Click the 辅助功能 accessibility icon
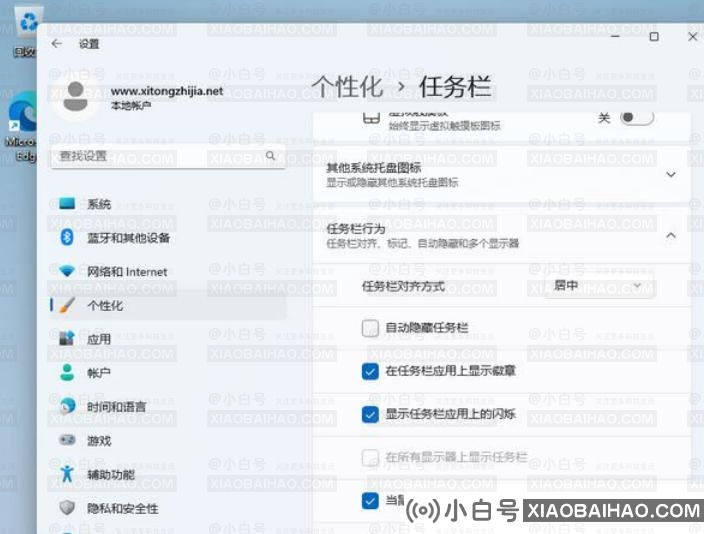 67,474
